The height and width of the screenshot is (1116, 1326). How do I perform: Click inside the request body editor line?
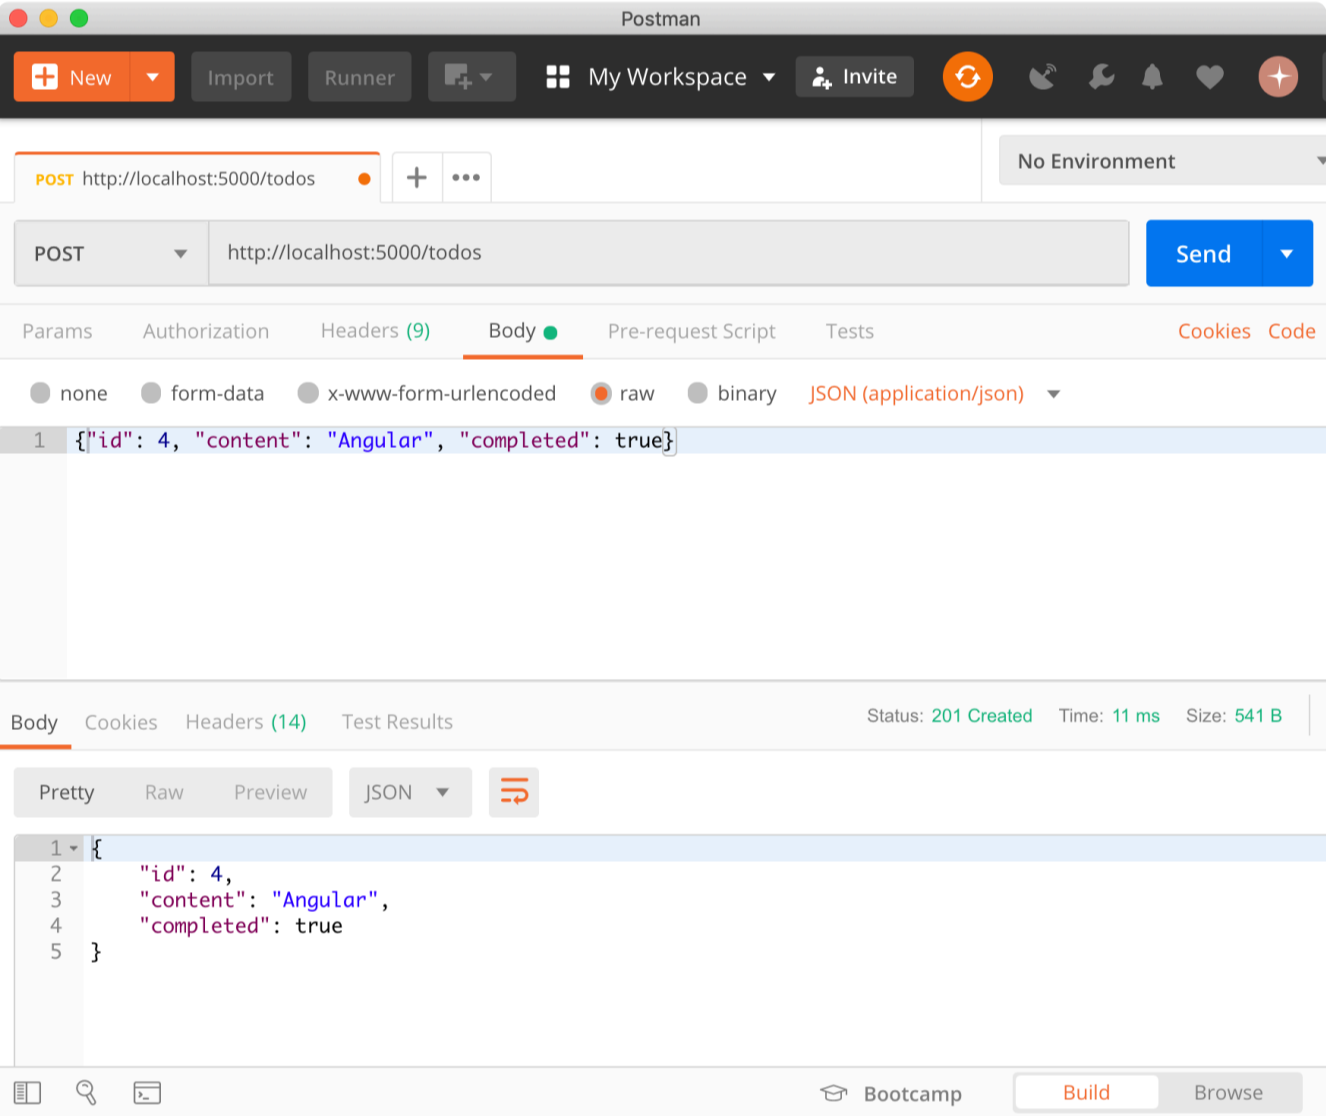tap(696, 440)
